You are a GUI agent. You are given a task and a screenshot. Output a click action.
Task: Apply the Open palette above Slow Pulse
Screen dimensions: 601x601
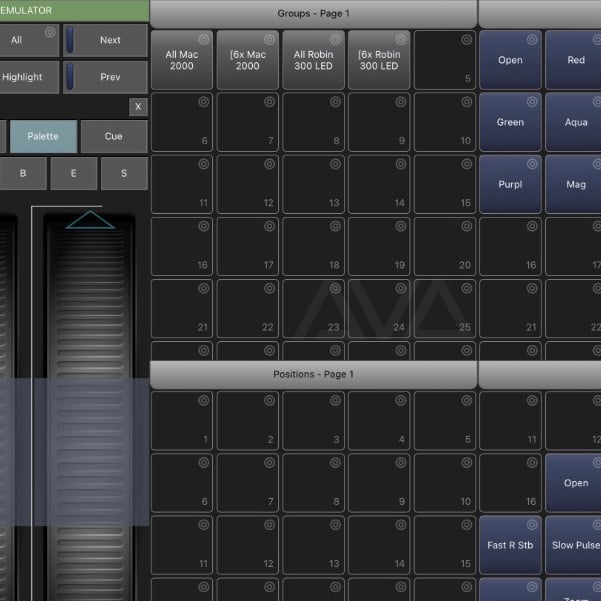(x=574, y=483)
